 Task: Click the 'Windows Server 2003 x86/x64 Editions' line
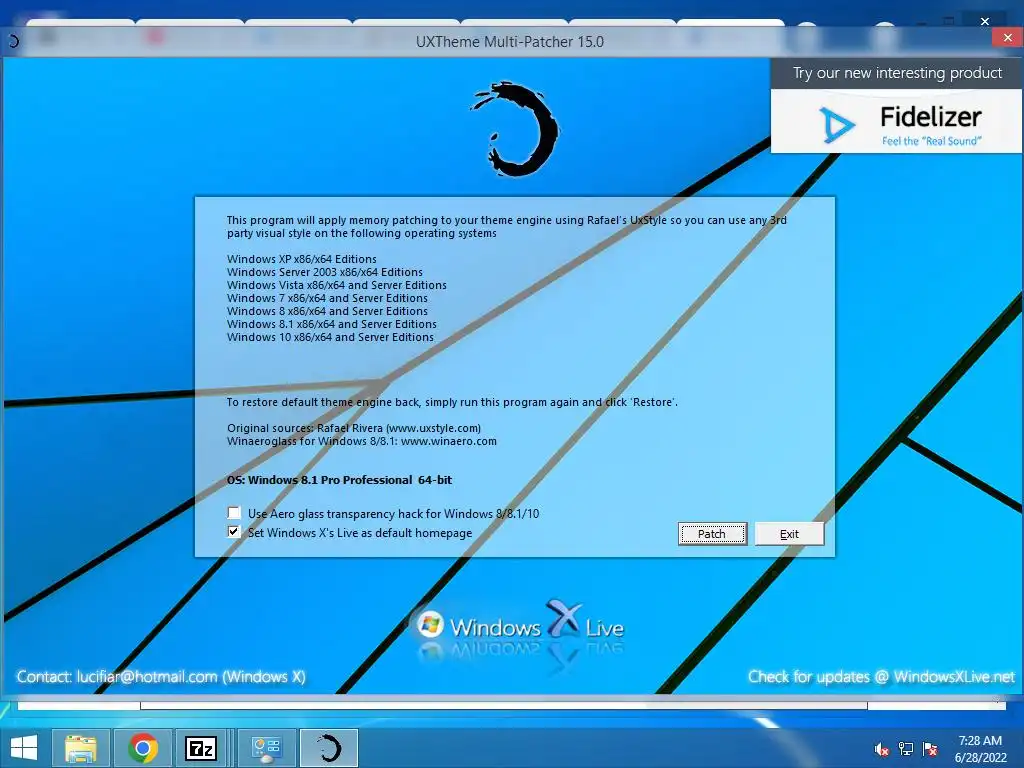point(325,272)
